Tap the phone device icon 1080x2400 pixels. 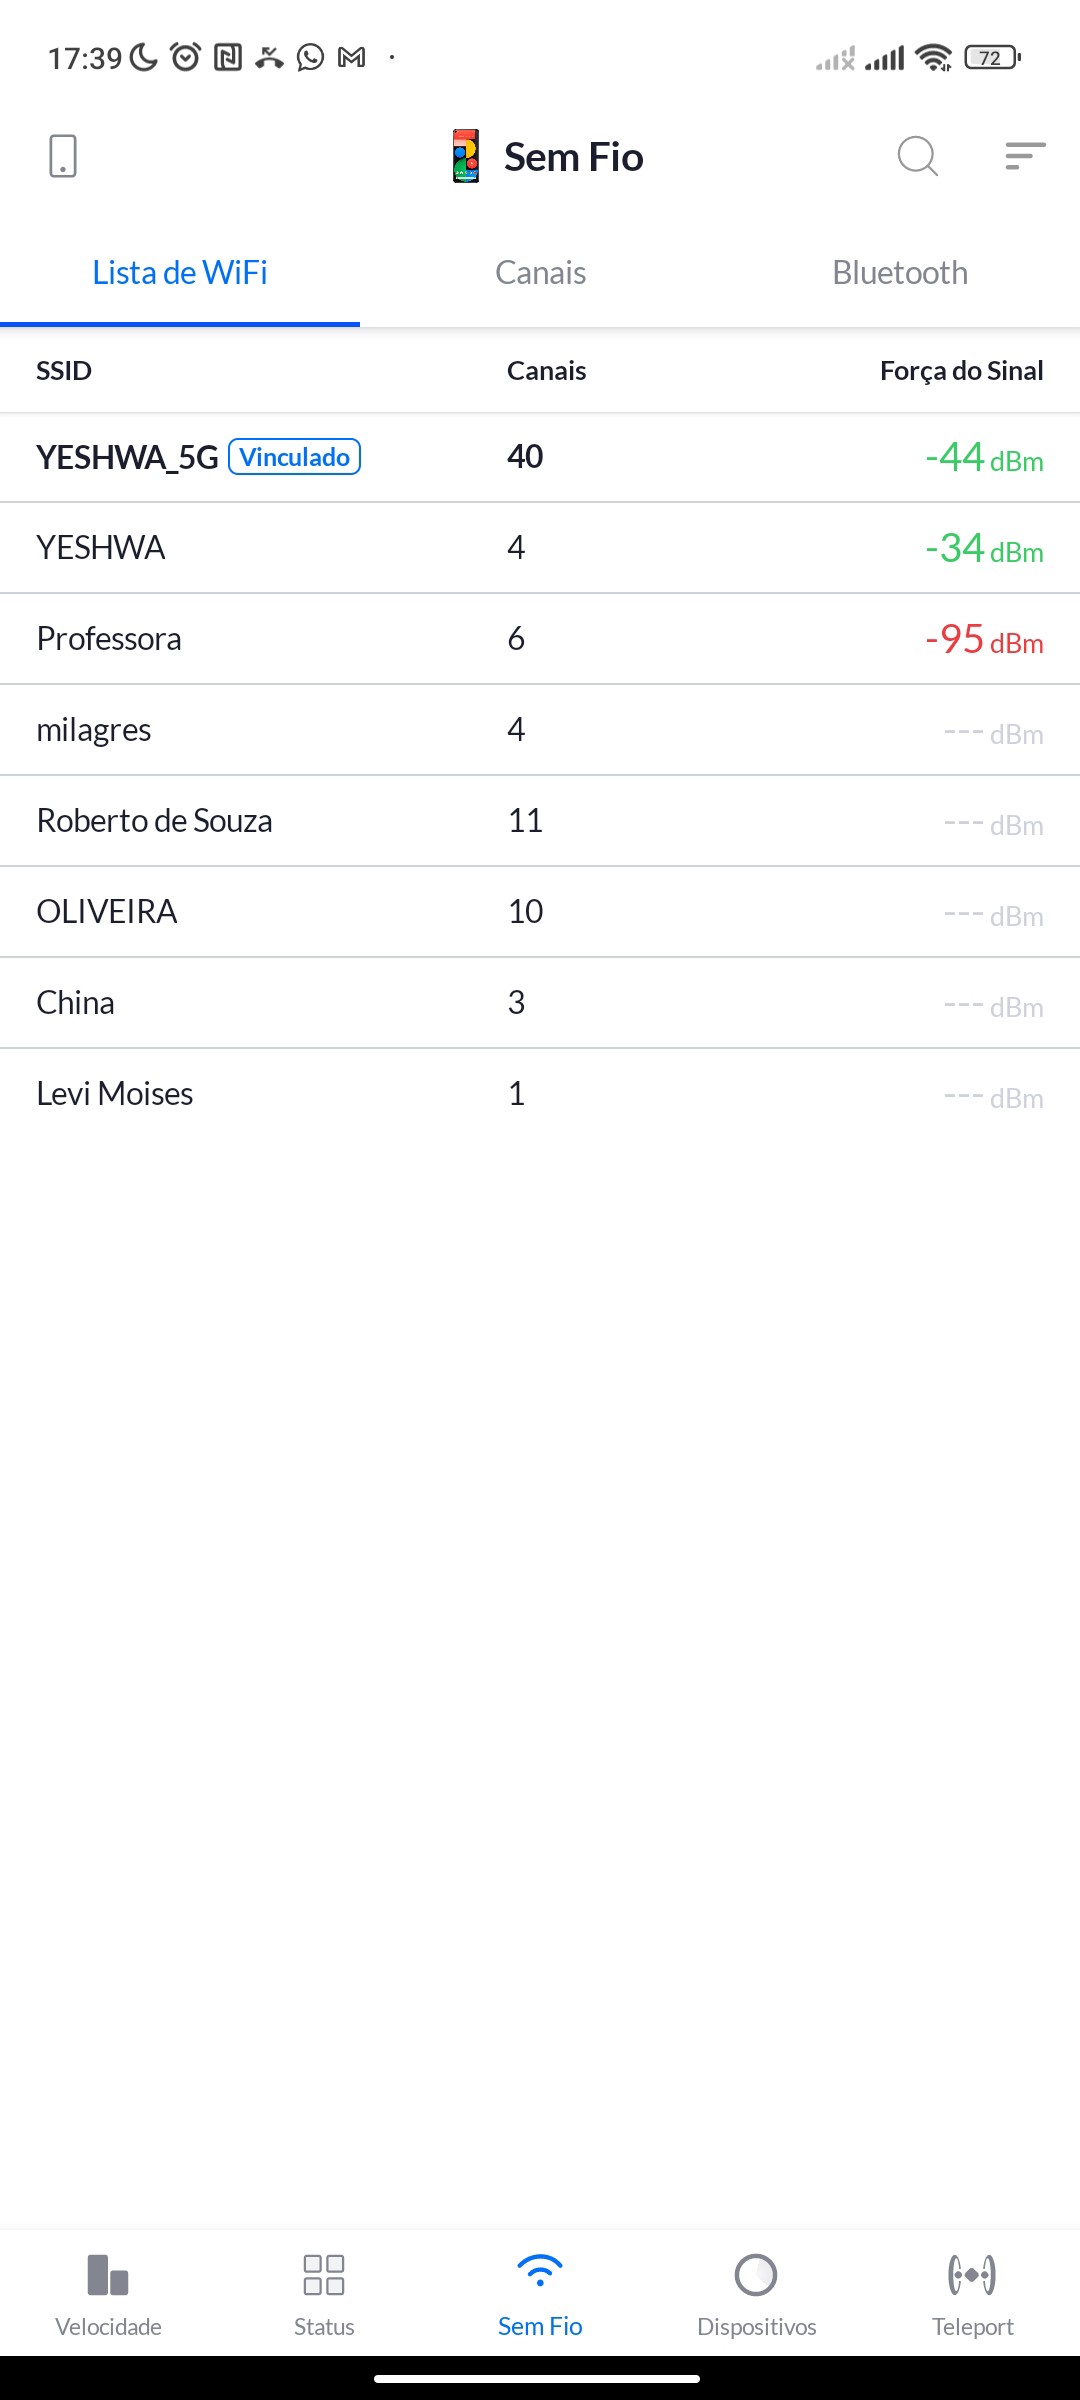pos(63,156)
